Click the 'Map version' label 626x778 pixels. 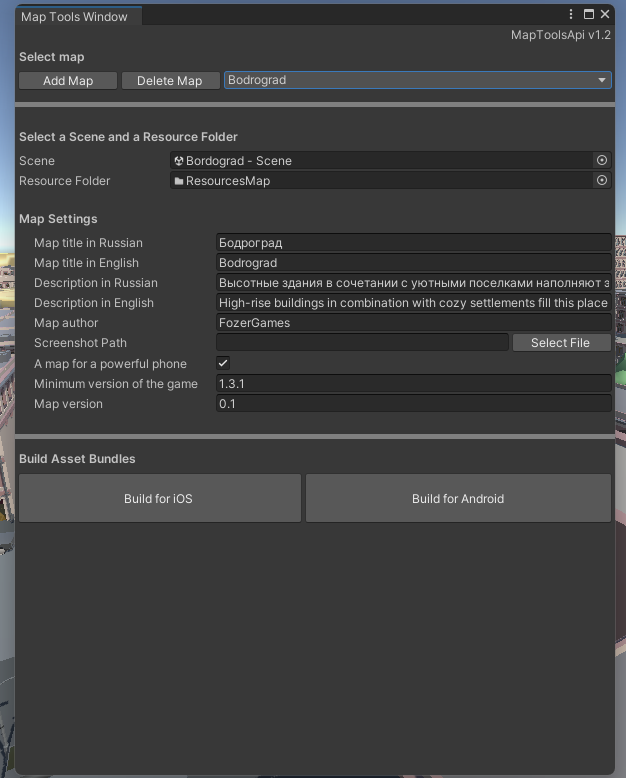point(68,403)
